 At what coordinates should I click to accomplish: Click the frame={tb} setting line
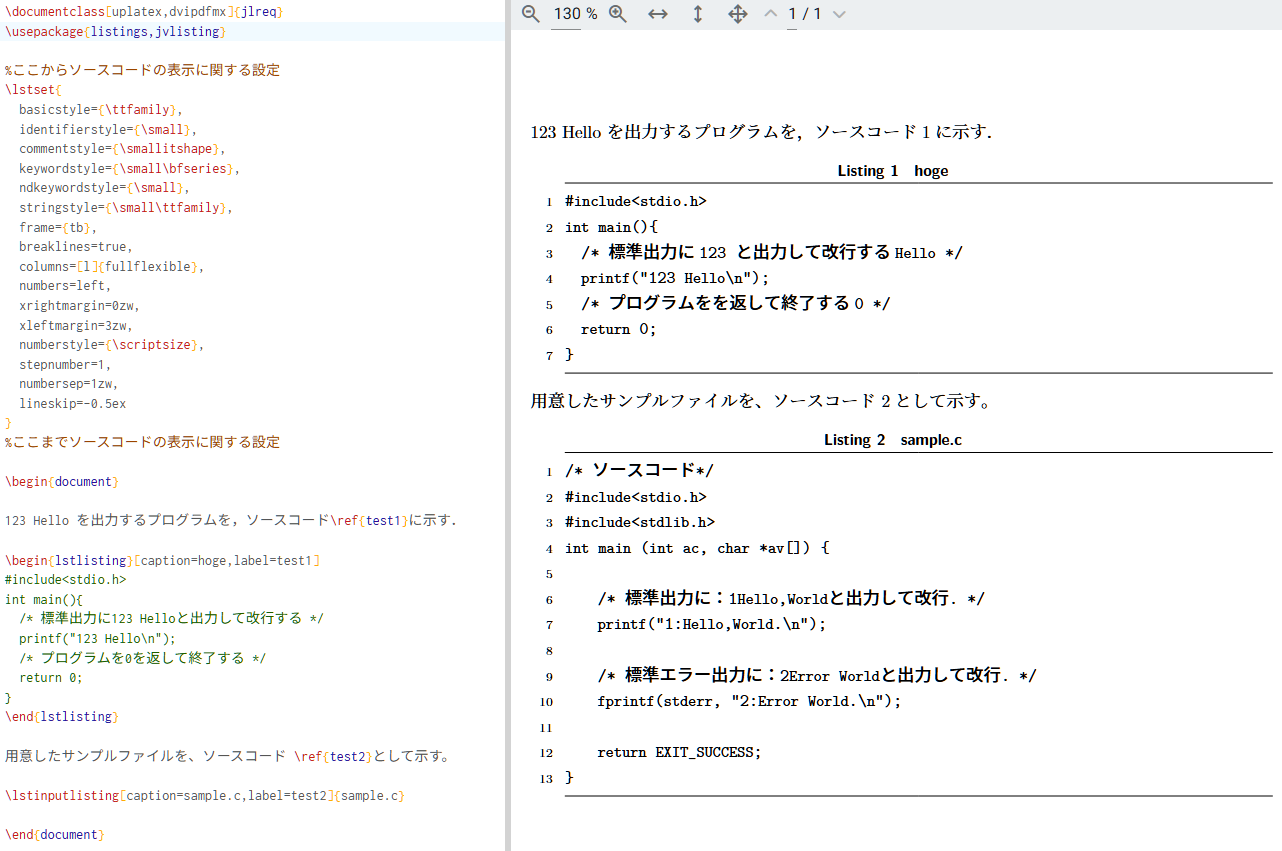click(58, 227)
